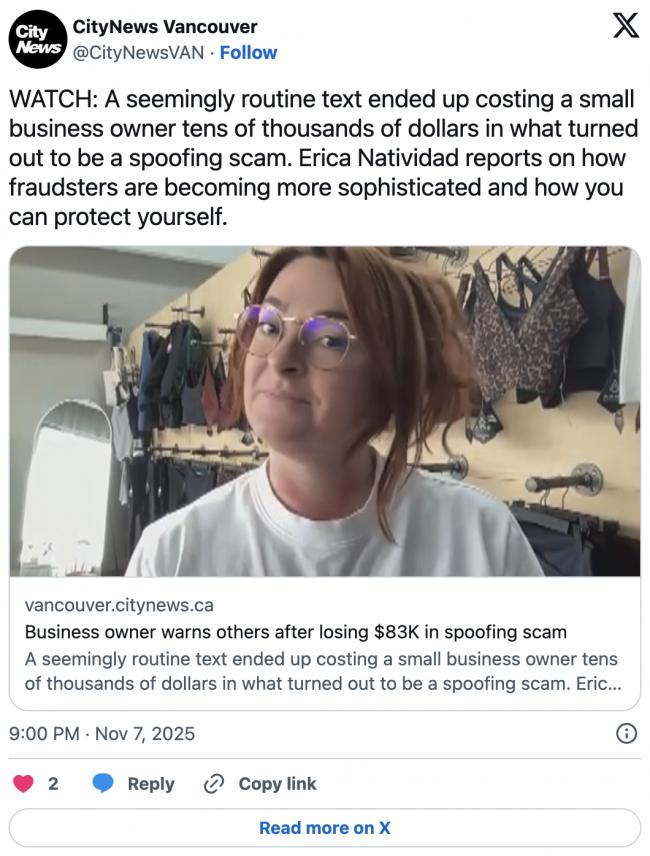Click the Reply text label
Viewport: 650px width, 856px height.
(151, 784)
